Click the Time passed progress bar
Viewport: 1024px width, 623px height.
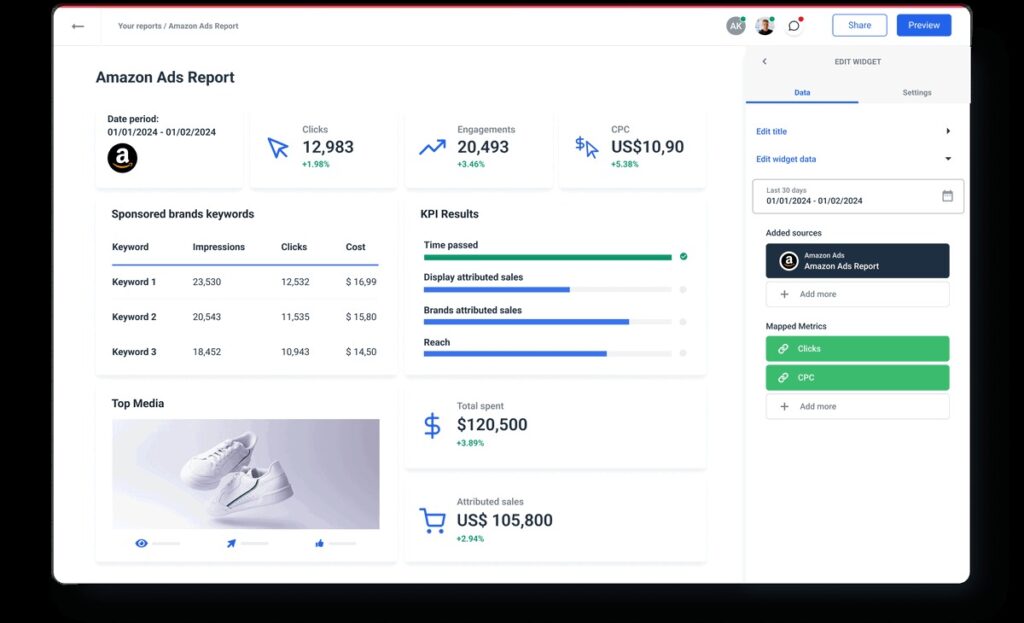pyautogui.click(x=547, y=257)
